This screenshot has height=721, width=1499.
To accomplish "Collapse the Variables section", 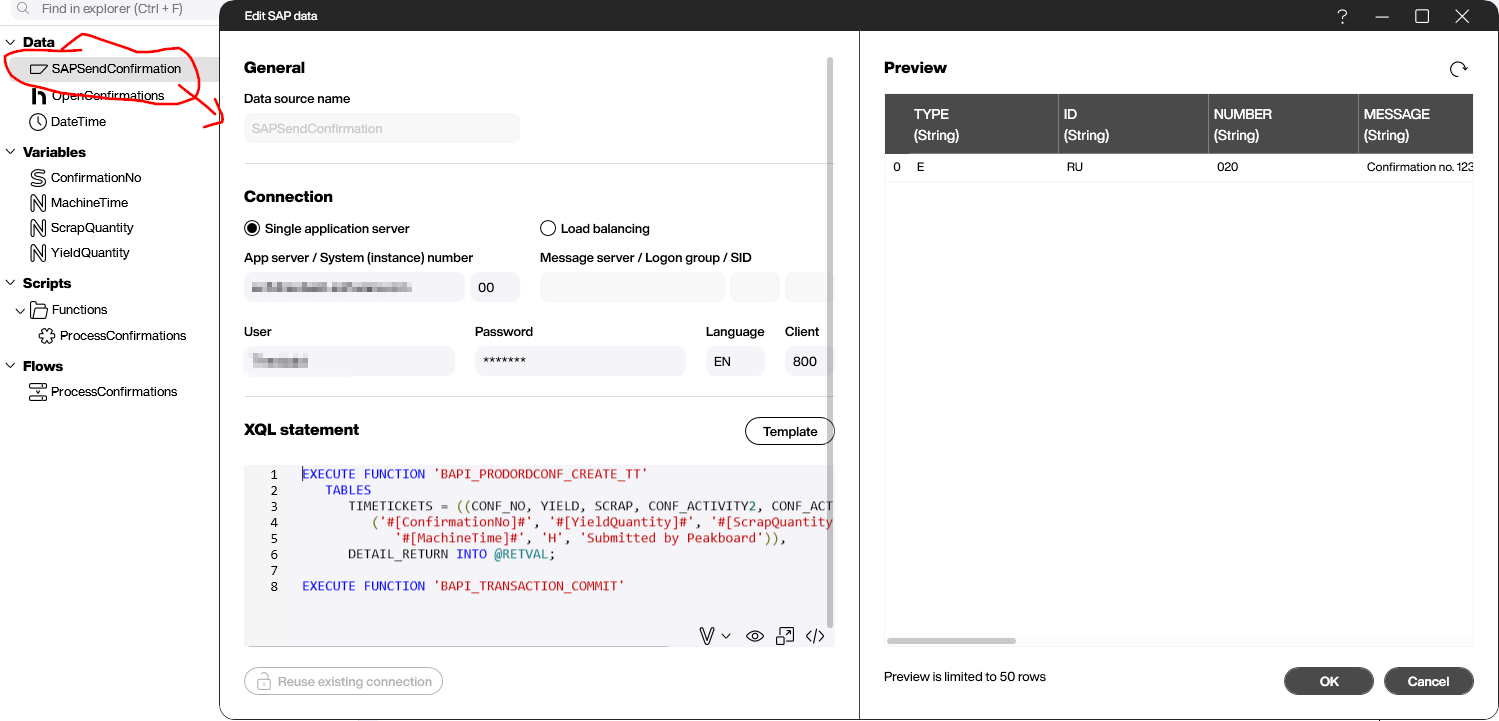I will pos(10,152).
